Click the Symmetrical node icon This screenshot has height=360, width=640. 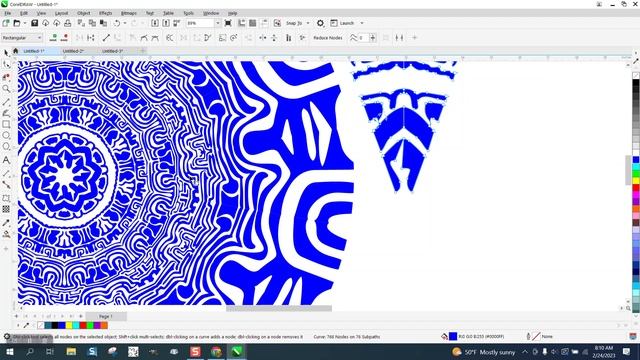tap(155, 38)
